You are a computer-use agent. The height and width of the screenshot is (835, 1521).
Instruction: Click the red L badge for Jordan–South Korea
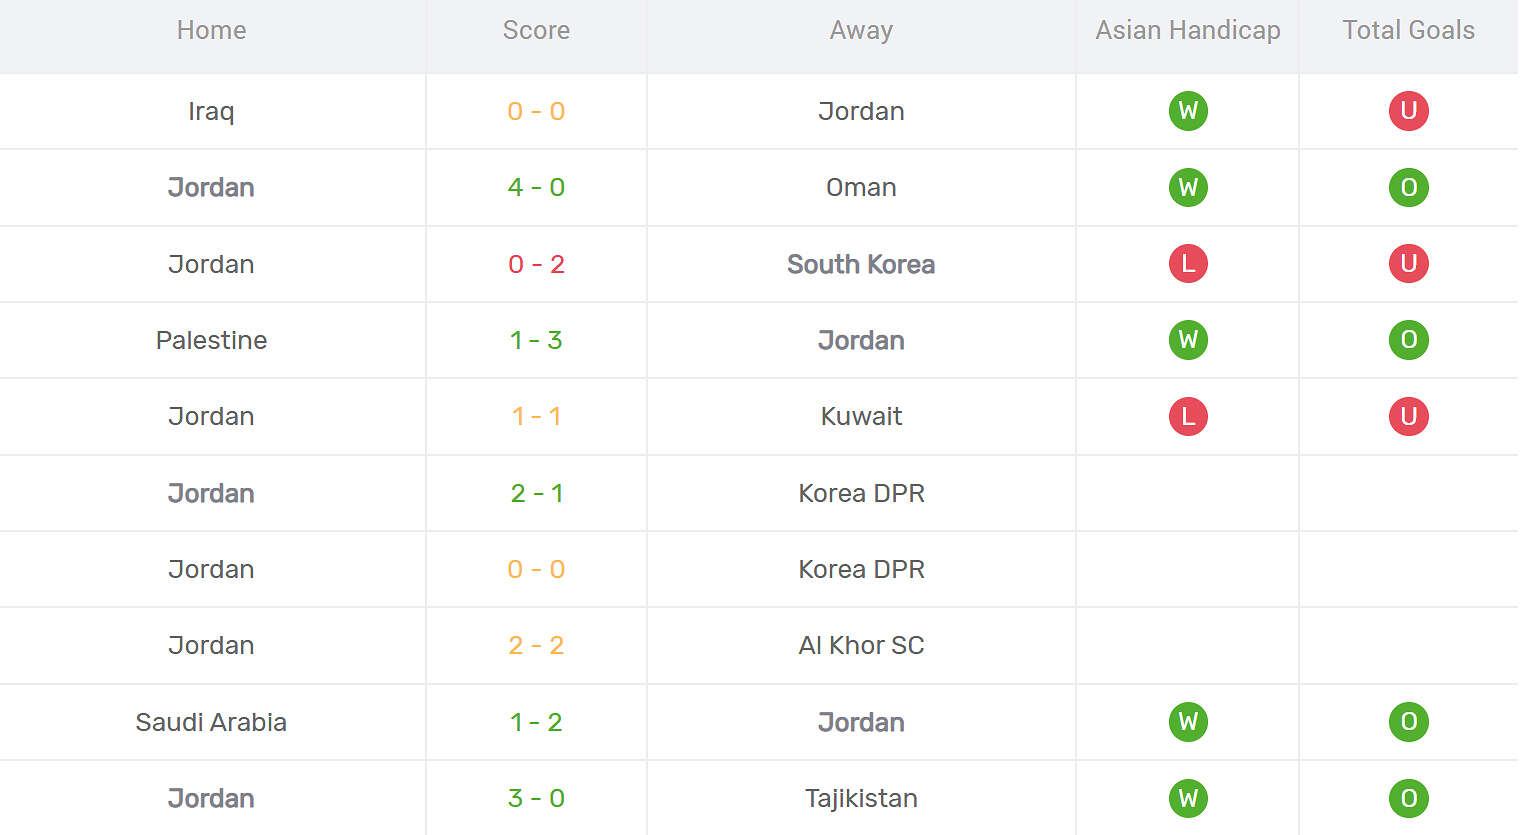click(x=1188, y=264)
